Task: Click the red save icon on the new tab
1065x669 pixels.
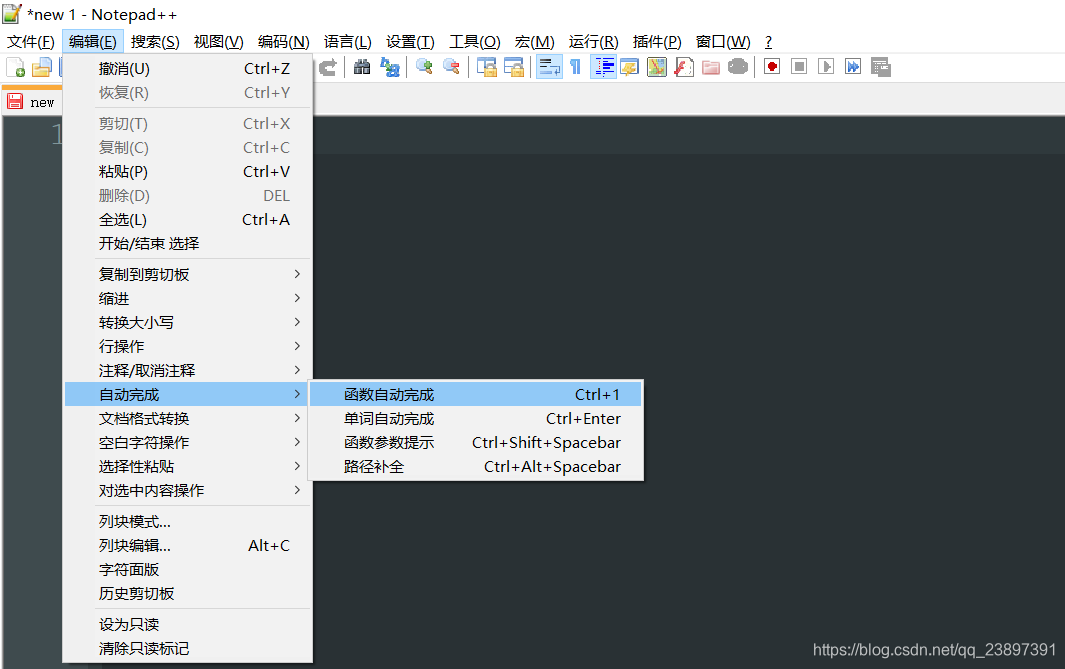Action: pos(15,102)
